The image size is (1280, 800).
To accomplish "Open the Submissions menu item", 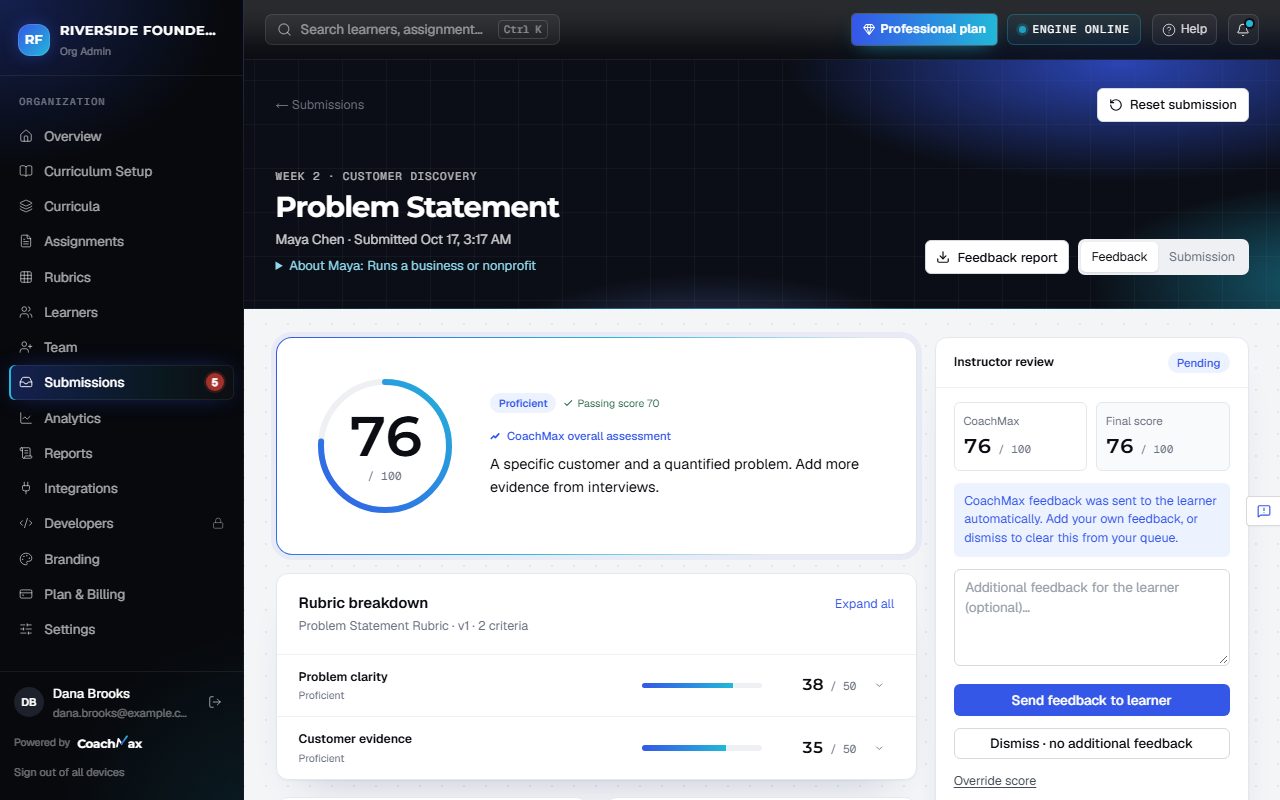I will click(121, 382).
